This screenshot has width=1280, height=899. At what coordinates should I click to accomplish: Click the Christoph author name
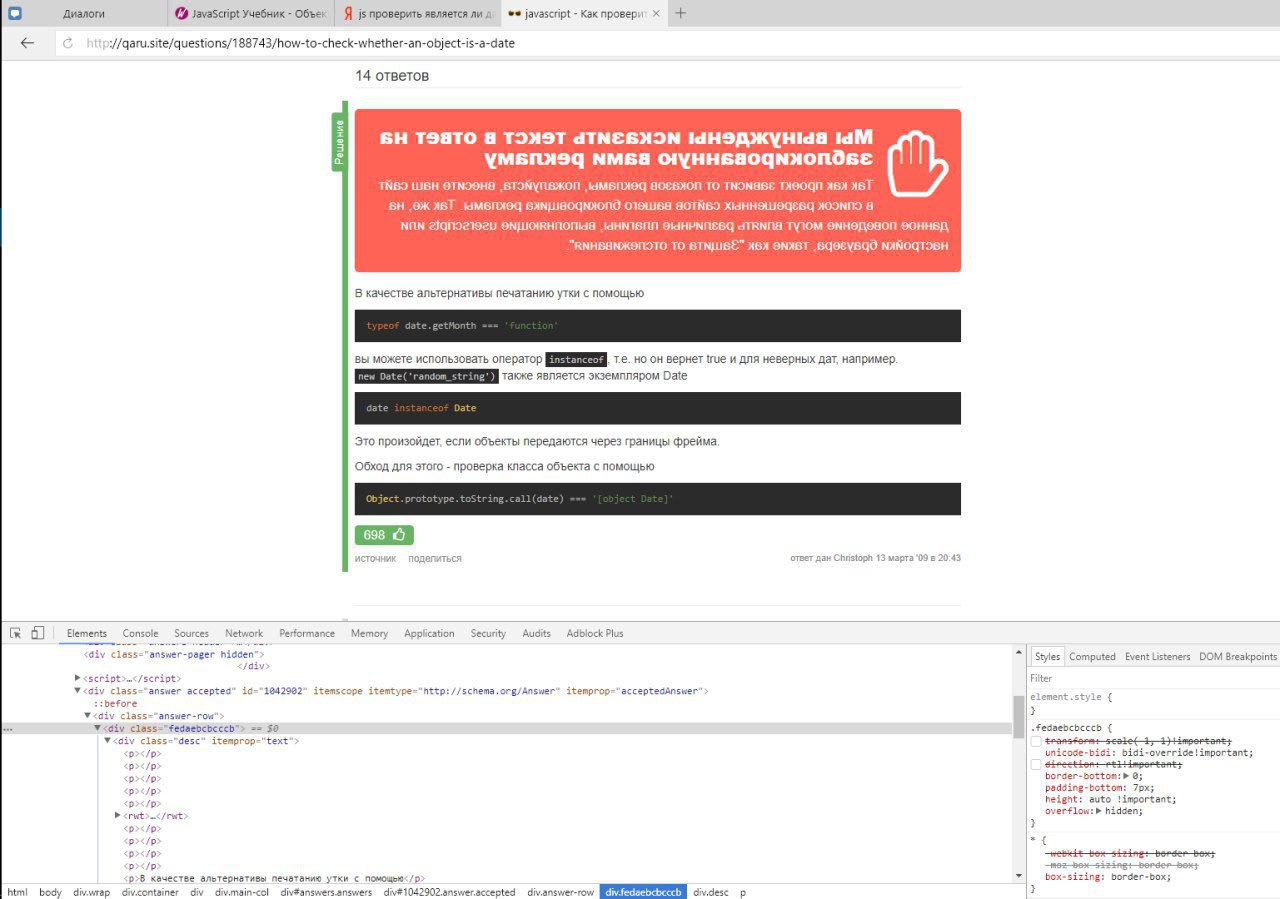point(853,558)
